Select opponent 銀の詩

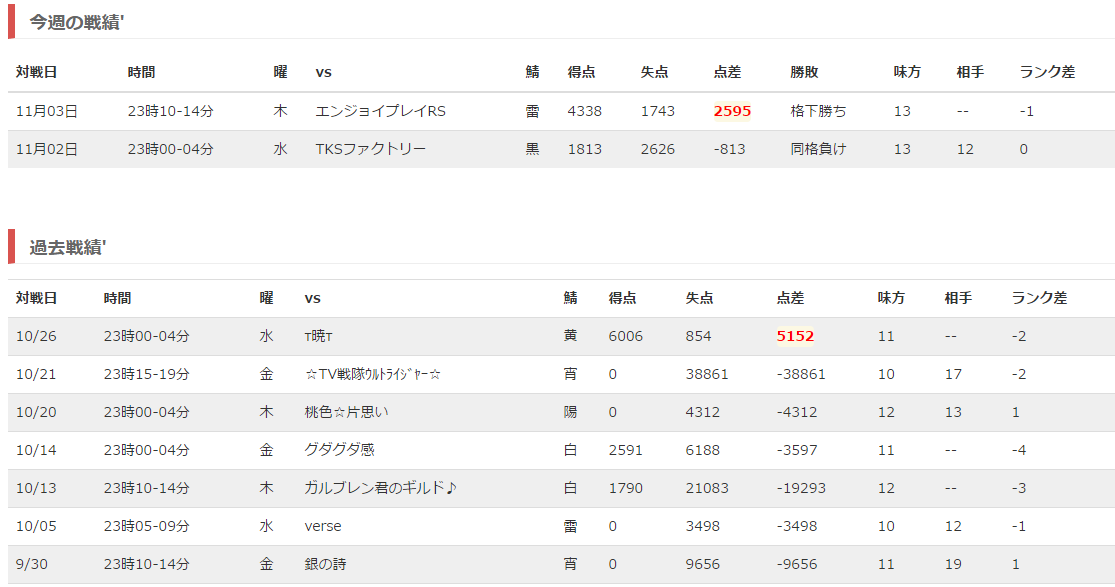tap(325, 564)
